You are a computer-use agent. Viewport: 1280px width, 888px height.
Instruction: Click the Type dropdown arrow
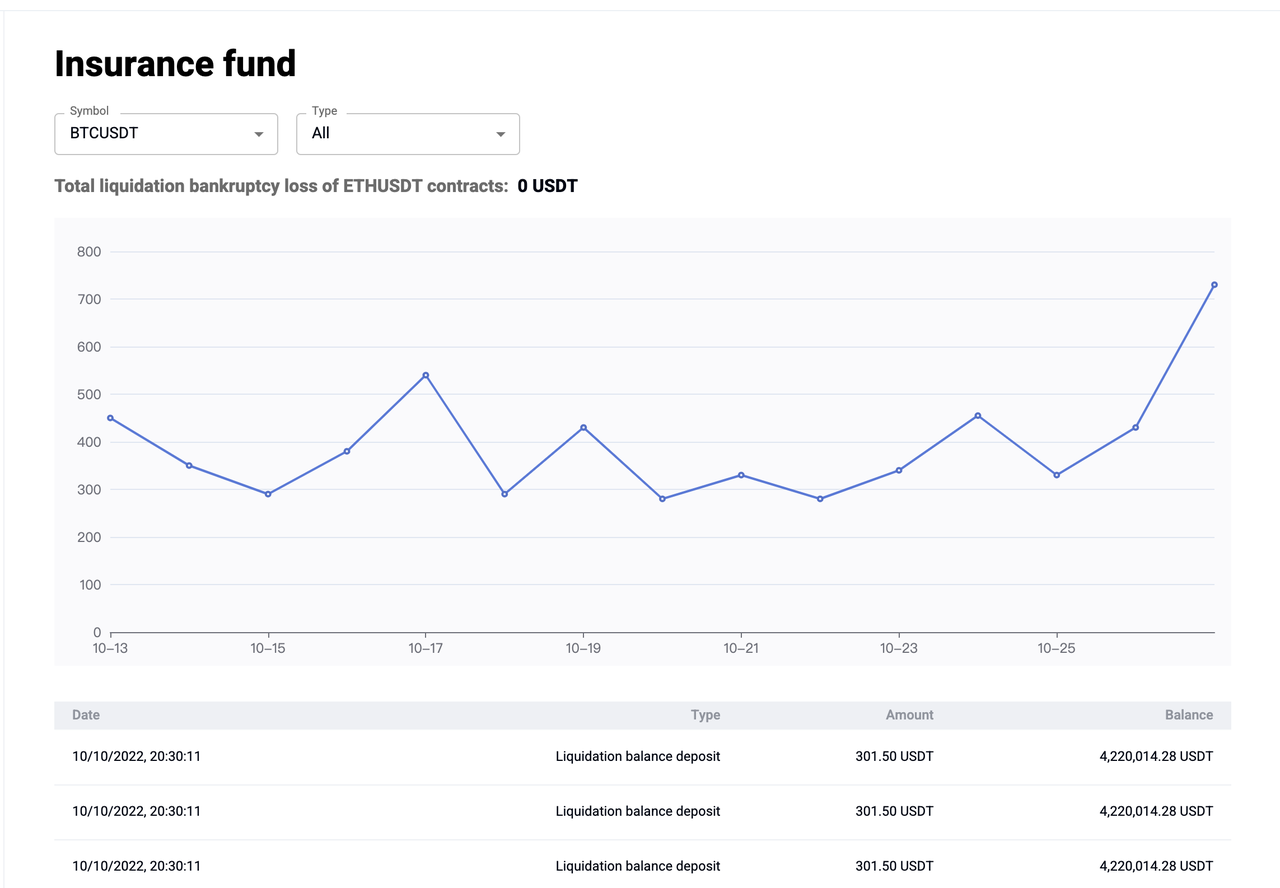(500, 134)
